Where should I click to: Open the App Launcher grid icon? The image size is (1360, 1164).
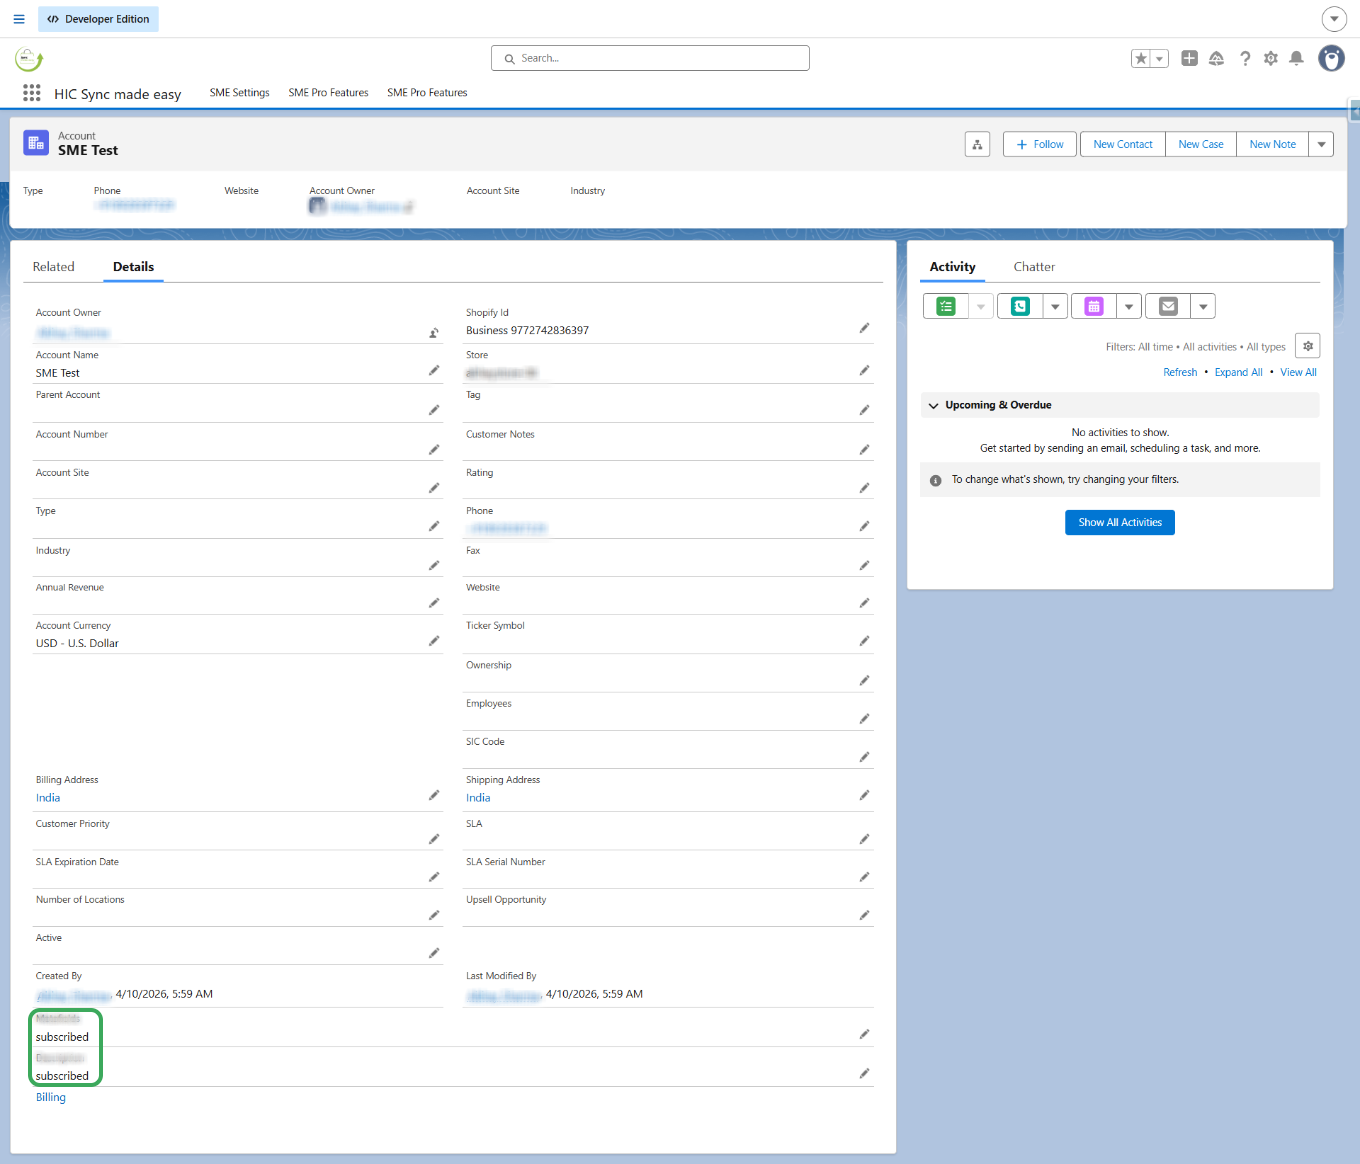tap(32, 93)
